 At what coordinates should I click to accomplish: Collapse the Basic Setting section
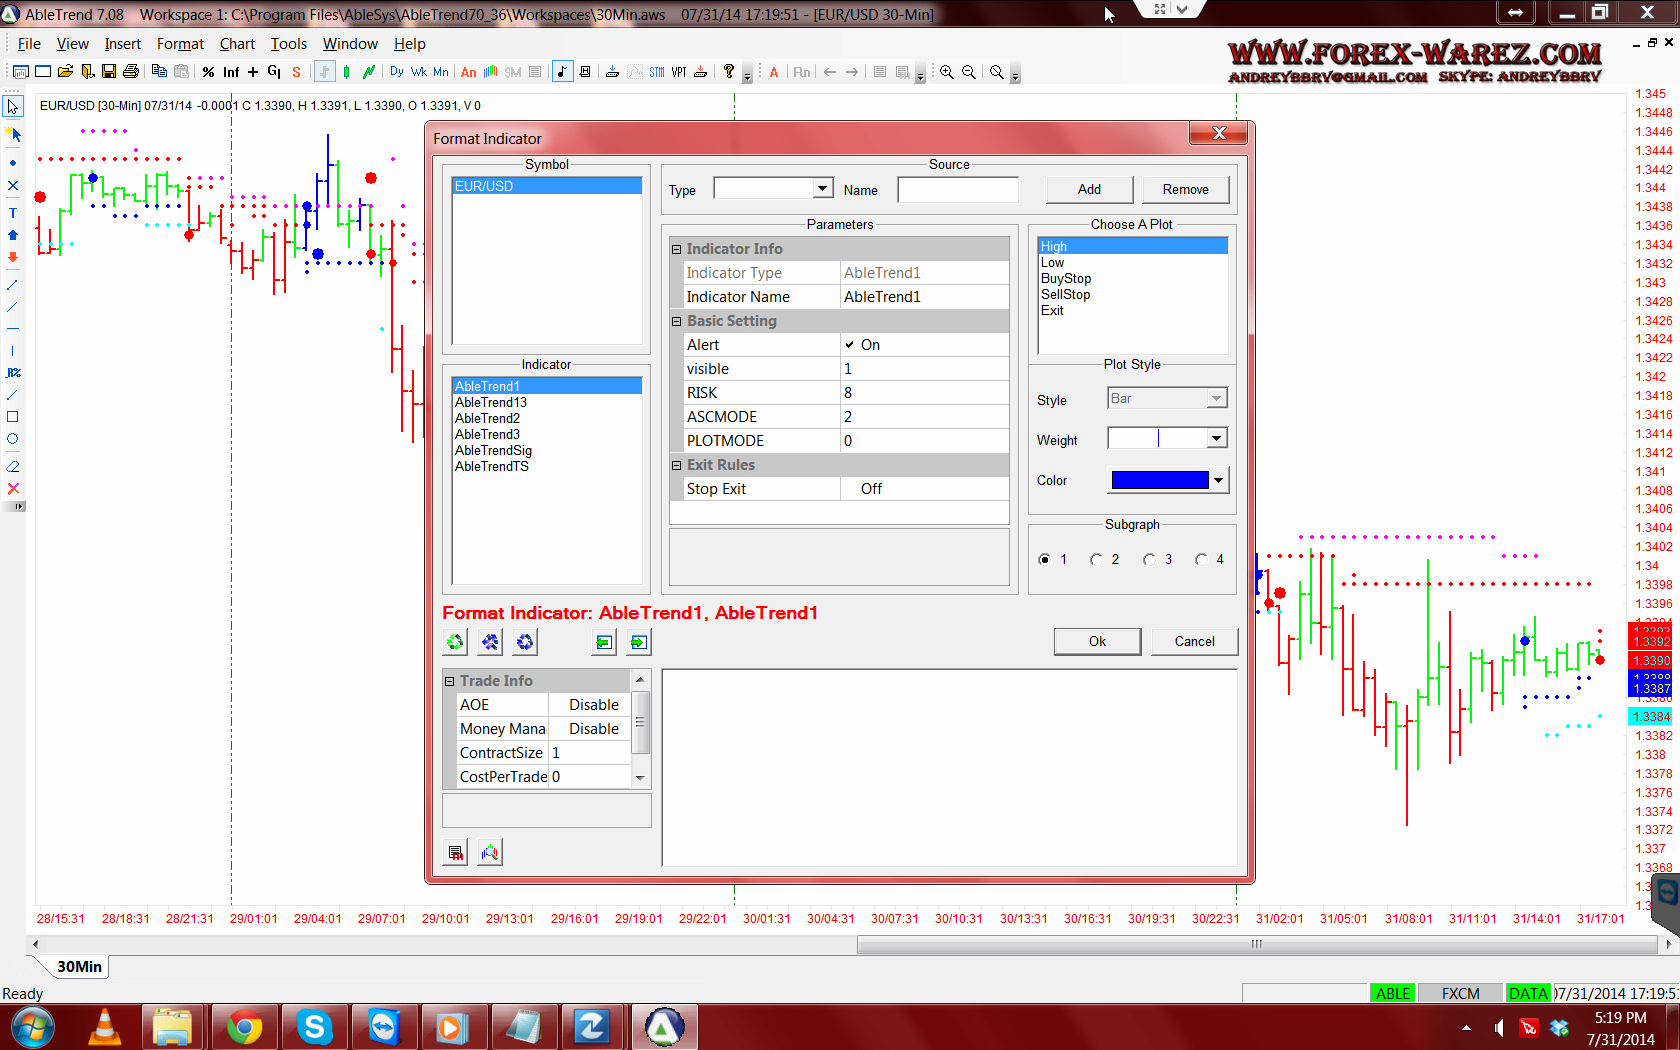pos(677,321)
